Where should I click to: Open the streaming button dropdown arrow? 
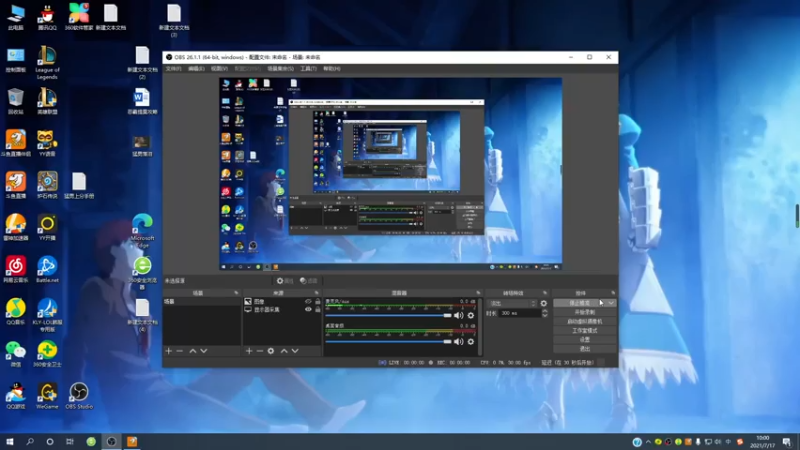[x=610, y=302]
